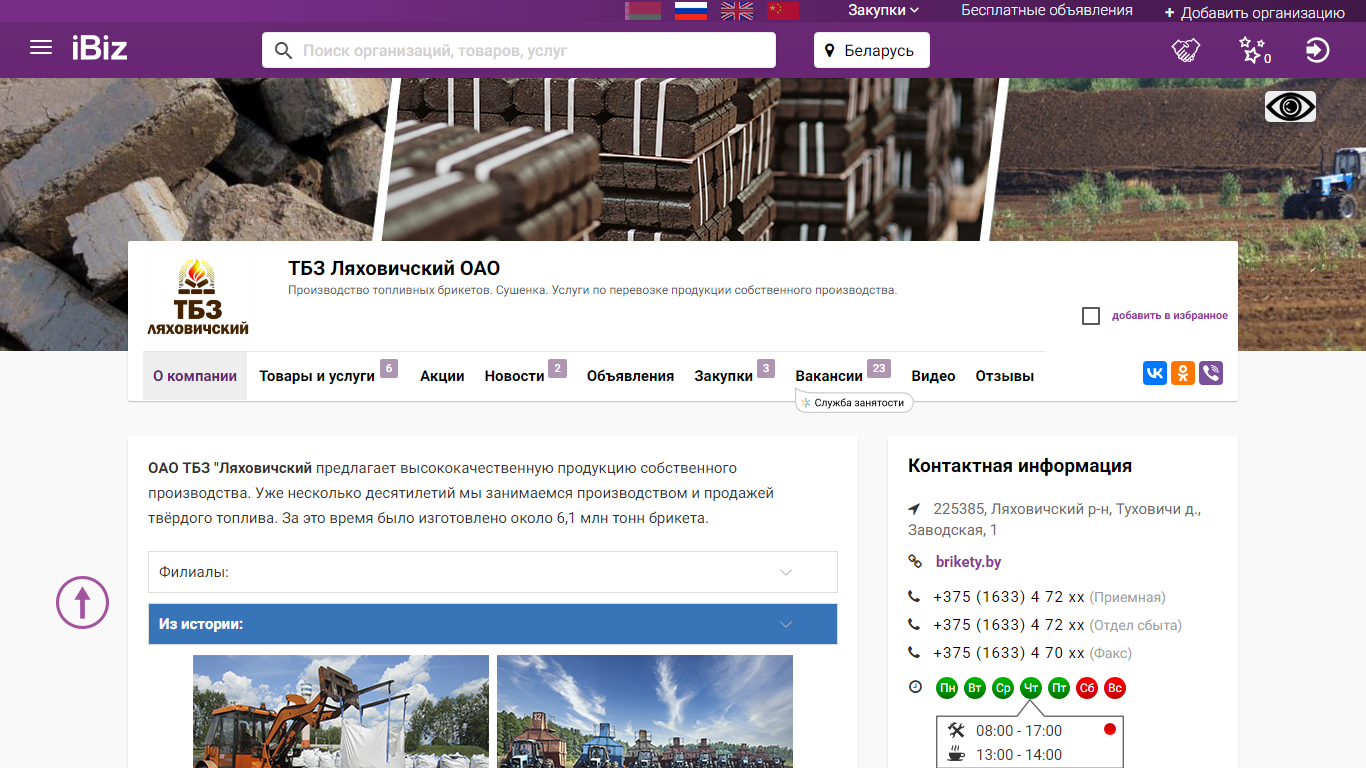Click the phone icon next to Факс
The height and width of the screenshot is (768, 1366).
(x=914, y=652)
